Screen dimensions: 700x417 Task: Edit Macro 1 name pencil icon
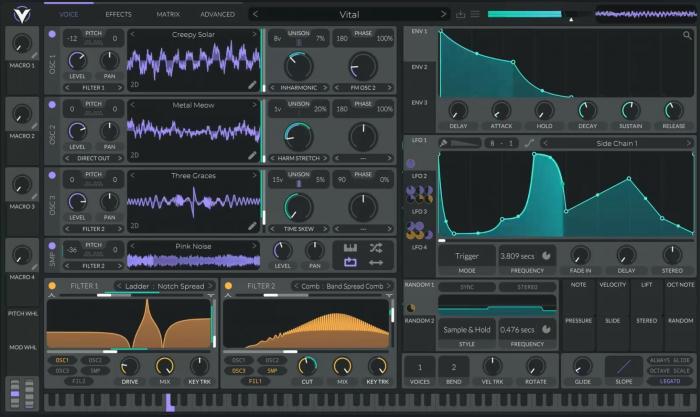click(34, 56)
